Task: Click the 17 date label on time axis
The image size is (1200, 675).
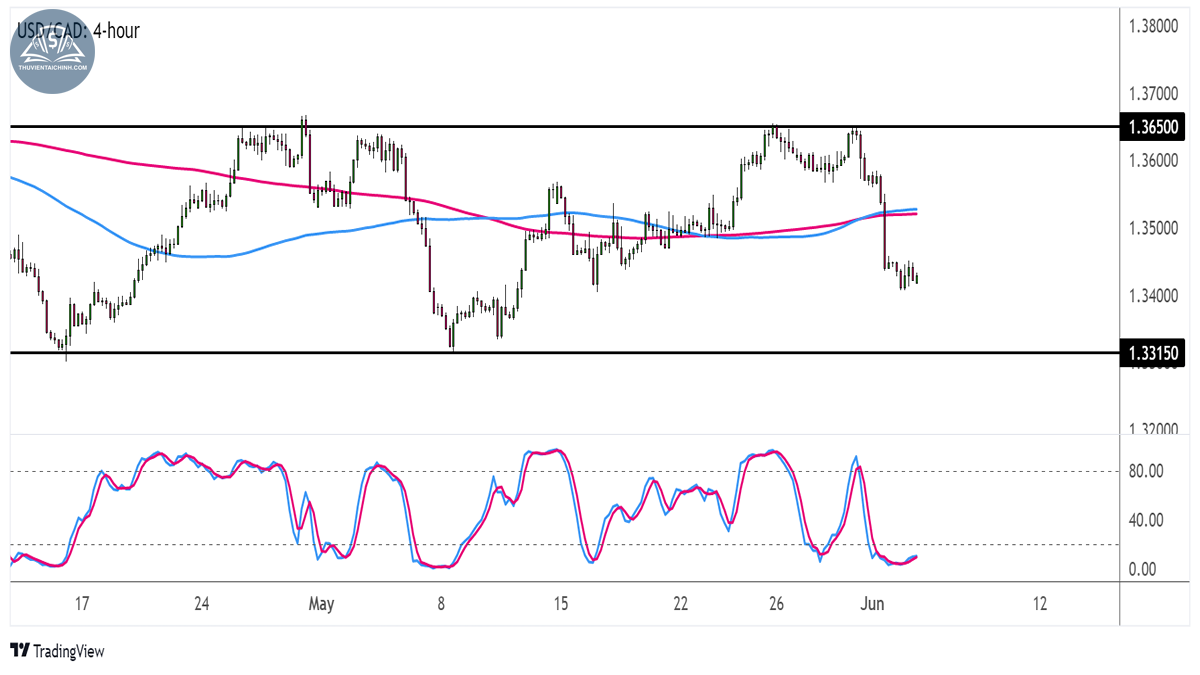Action: (x=81, y=604)
